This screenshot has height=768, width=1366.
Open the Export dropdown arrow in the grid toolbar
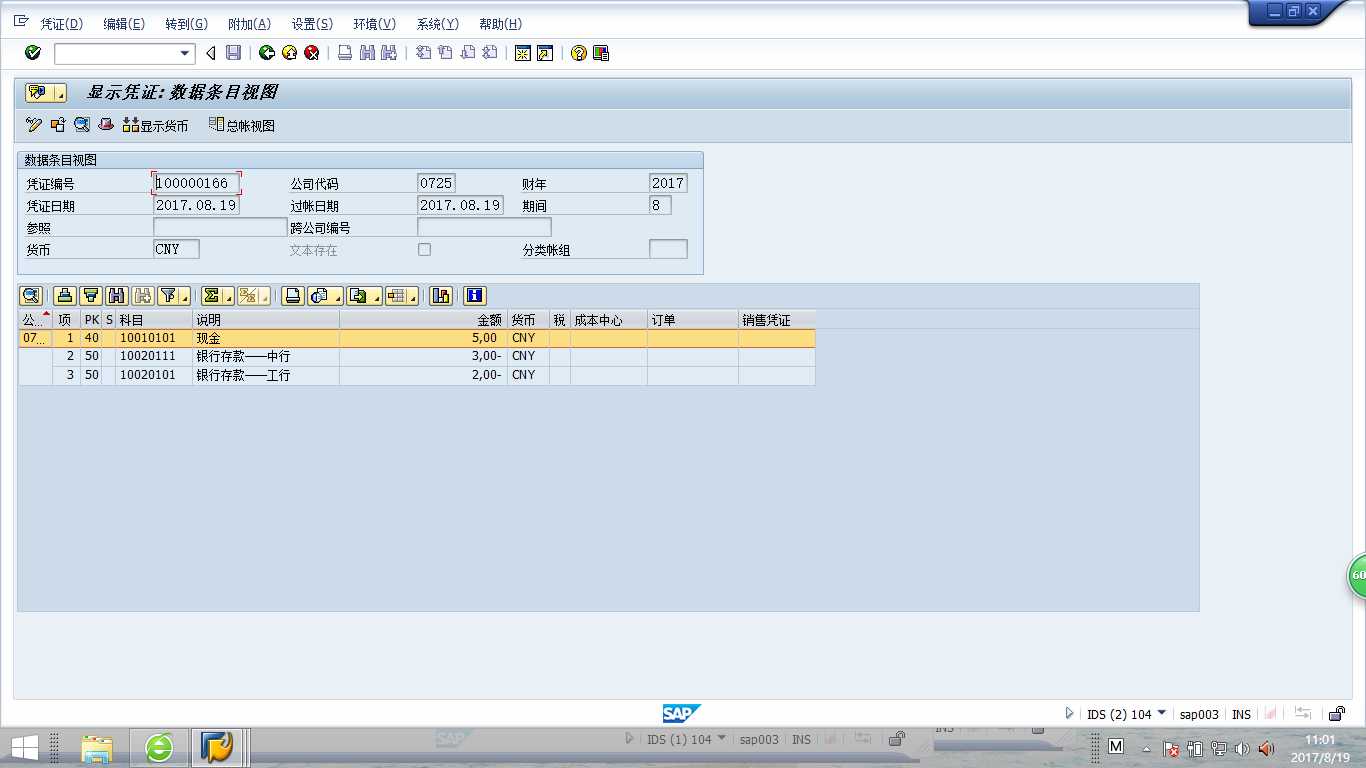[x=376, y=296]
